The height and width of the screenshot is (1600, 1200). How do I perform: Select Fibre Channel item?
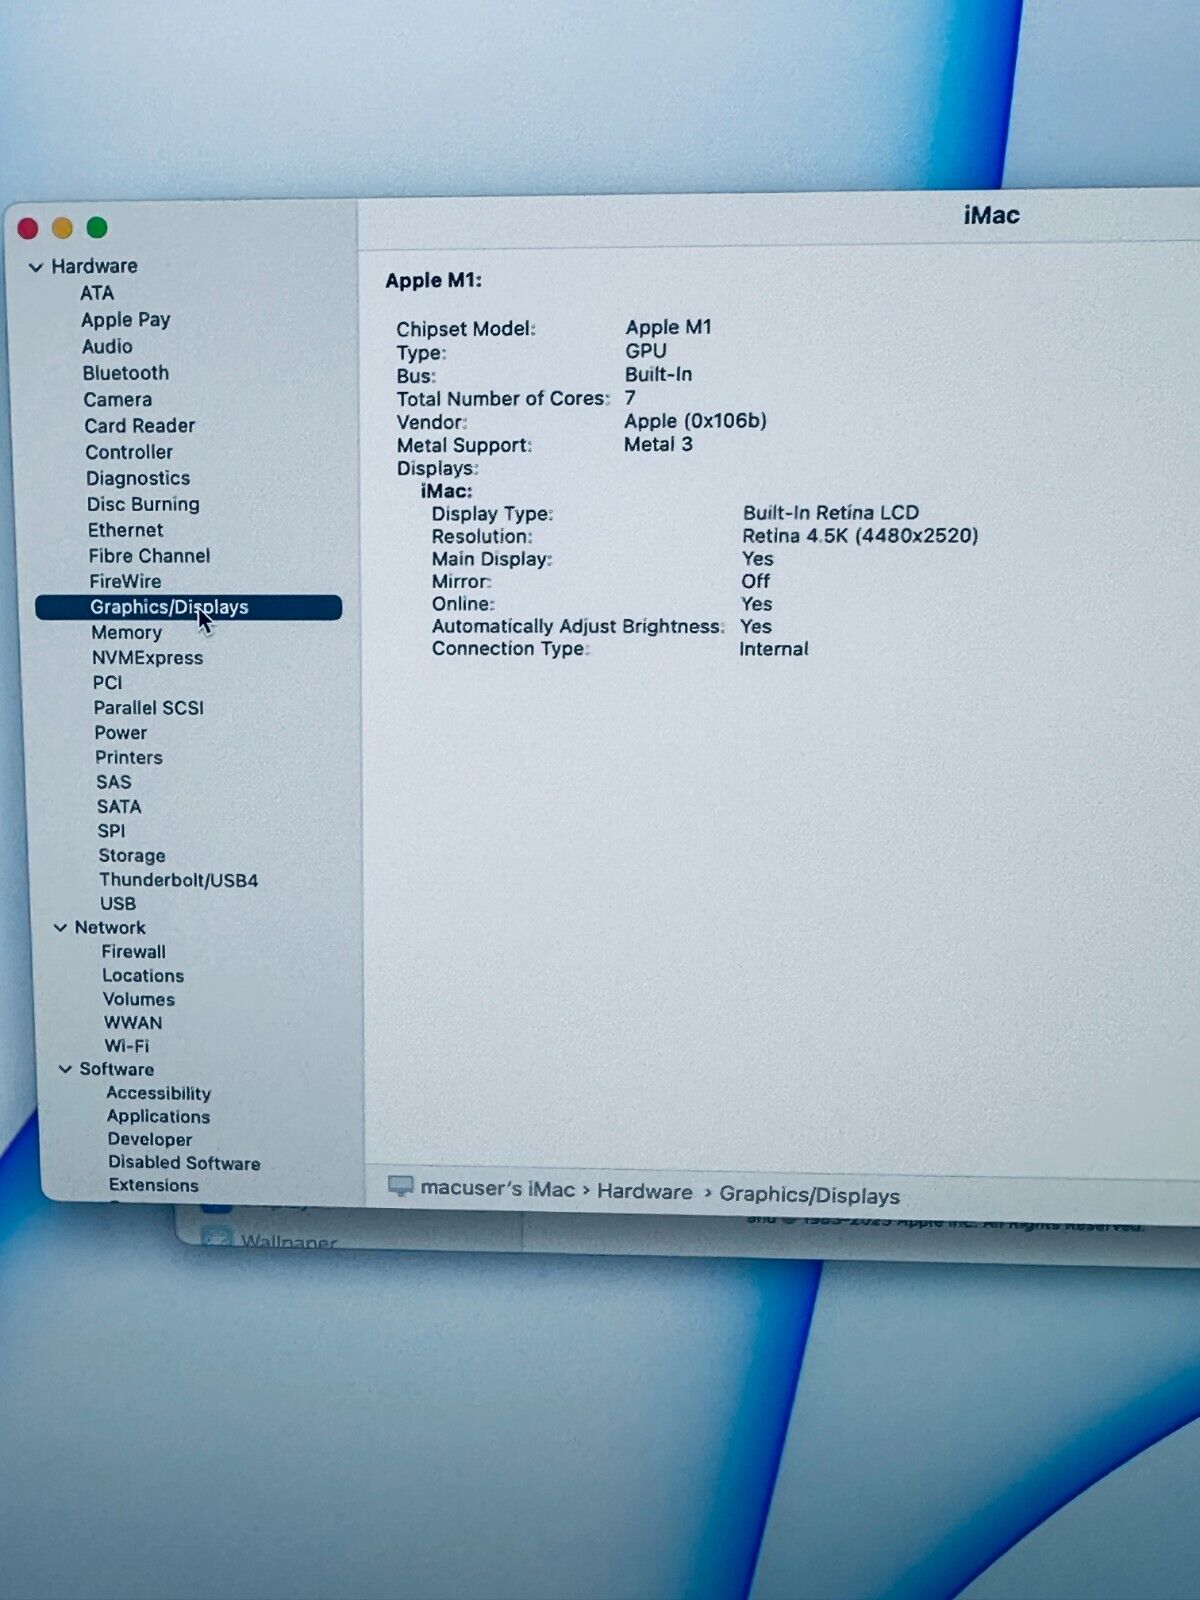[x=149, y=555]
